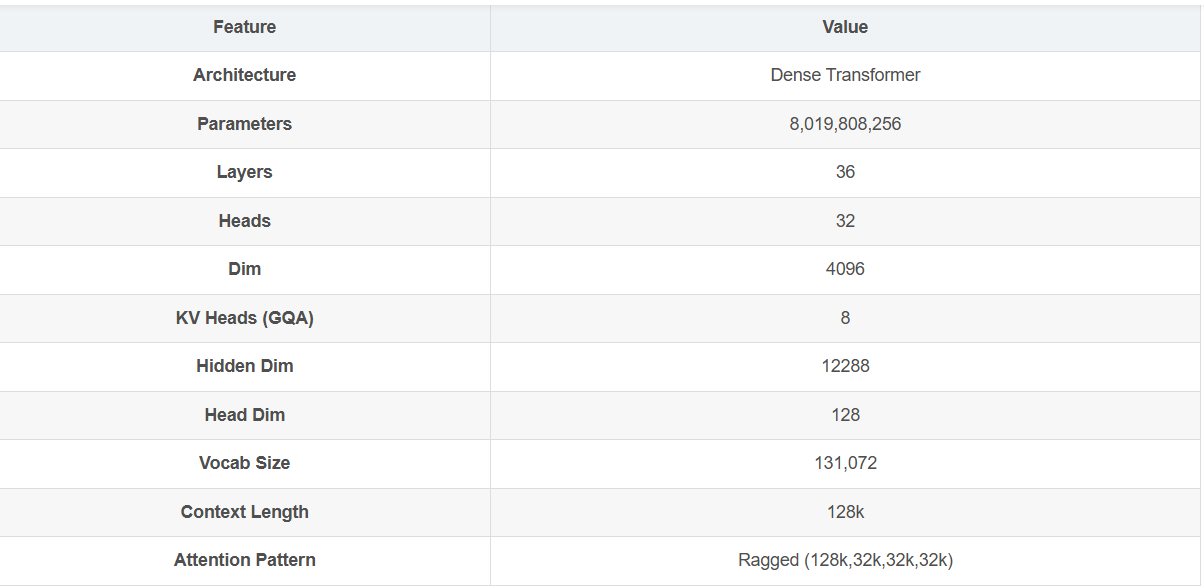Click the Feature column header
1204x586 pixels.
click(x=244, y=27)
